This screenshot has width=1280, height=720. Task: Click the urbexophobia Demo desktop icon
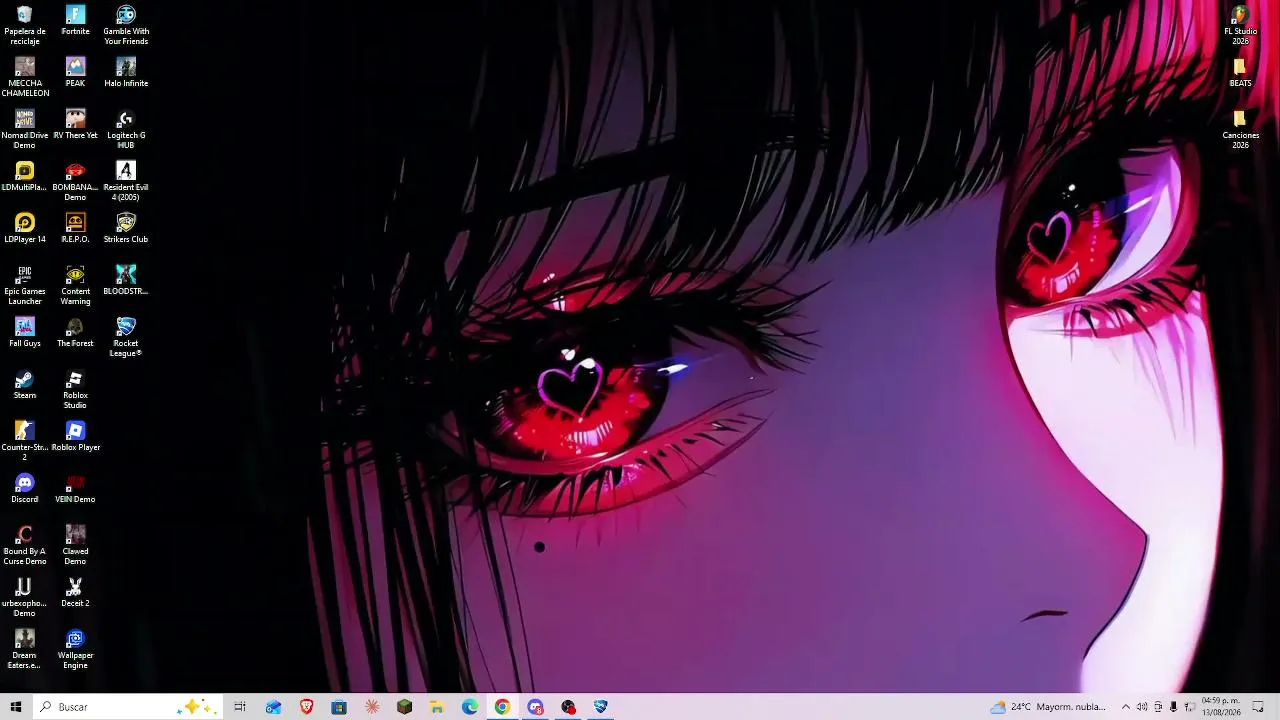coord(25,597)
